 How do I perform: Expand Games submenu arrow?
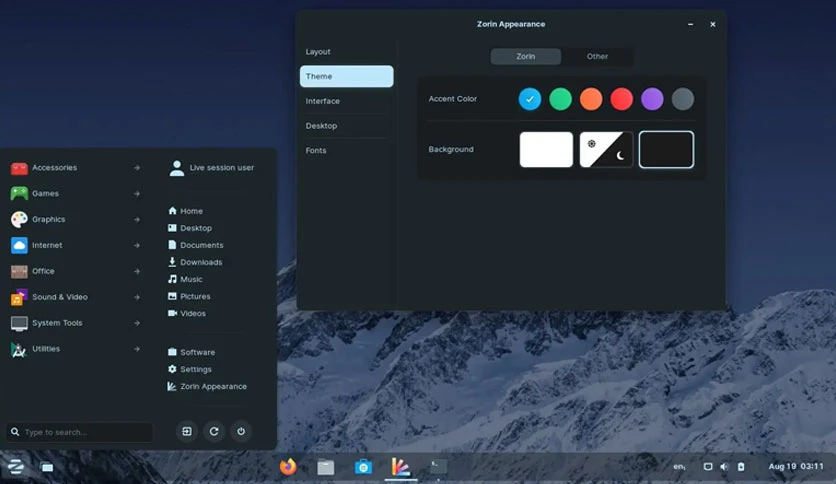pyautogui.click(x=137, y=193)
